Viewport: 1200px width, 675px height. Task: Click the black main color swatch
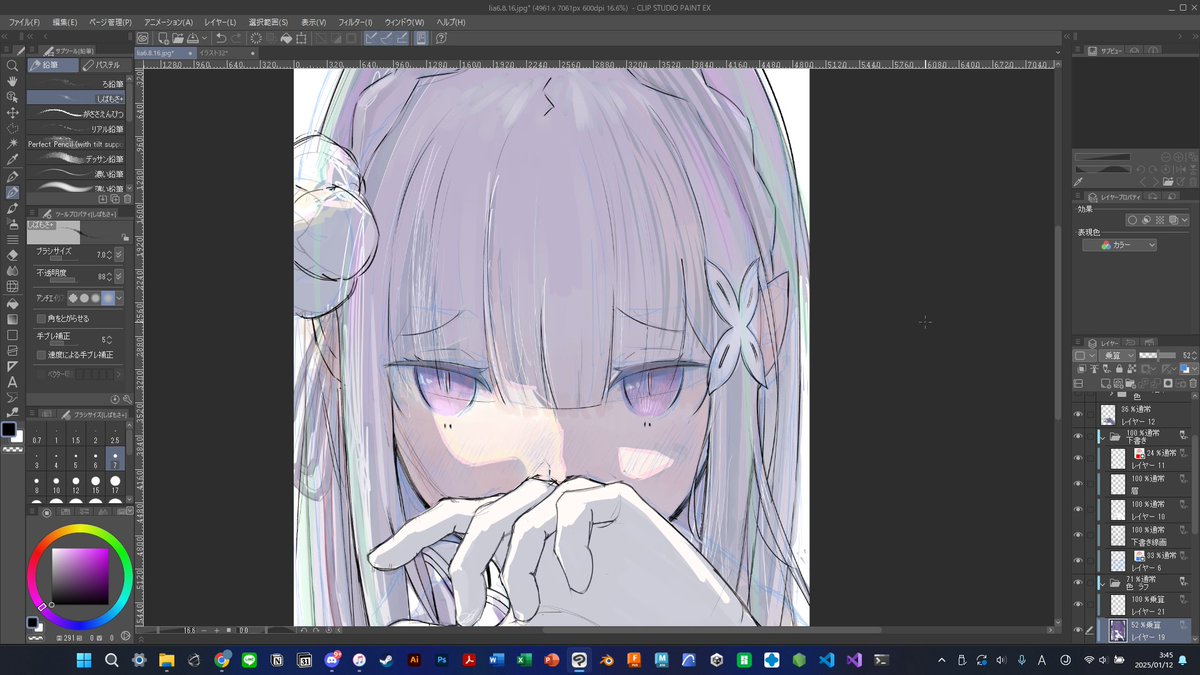(x=9, y=429)
